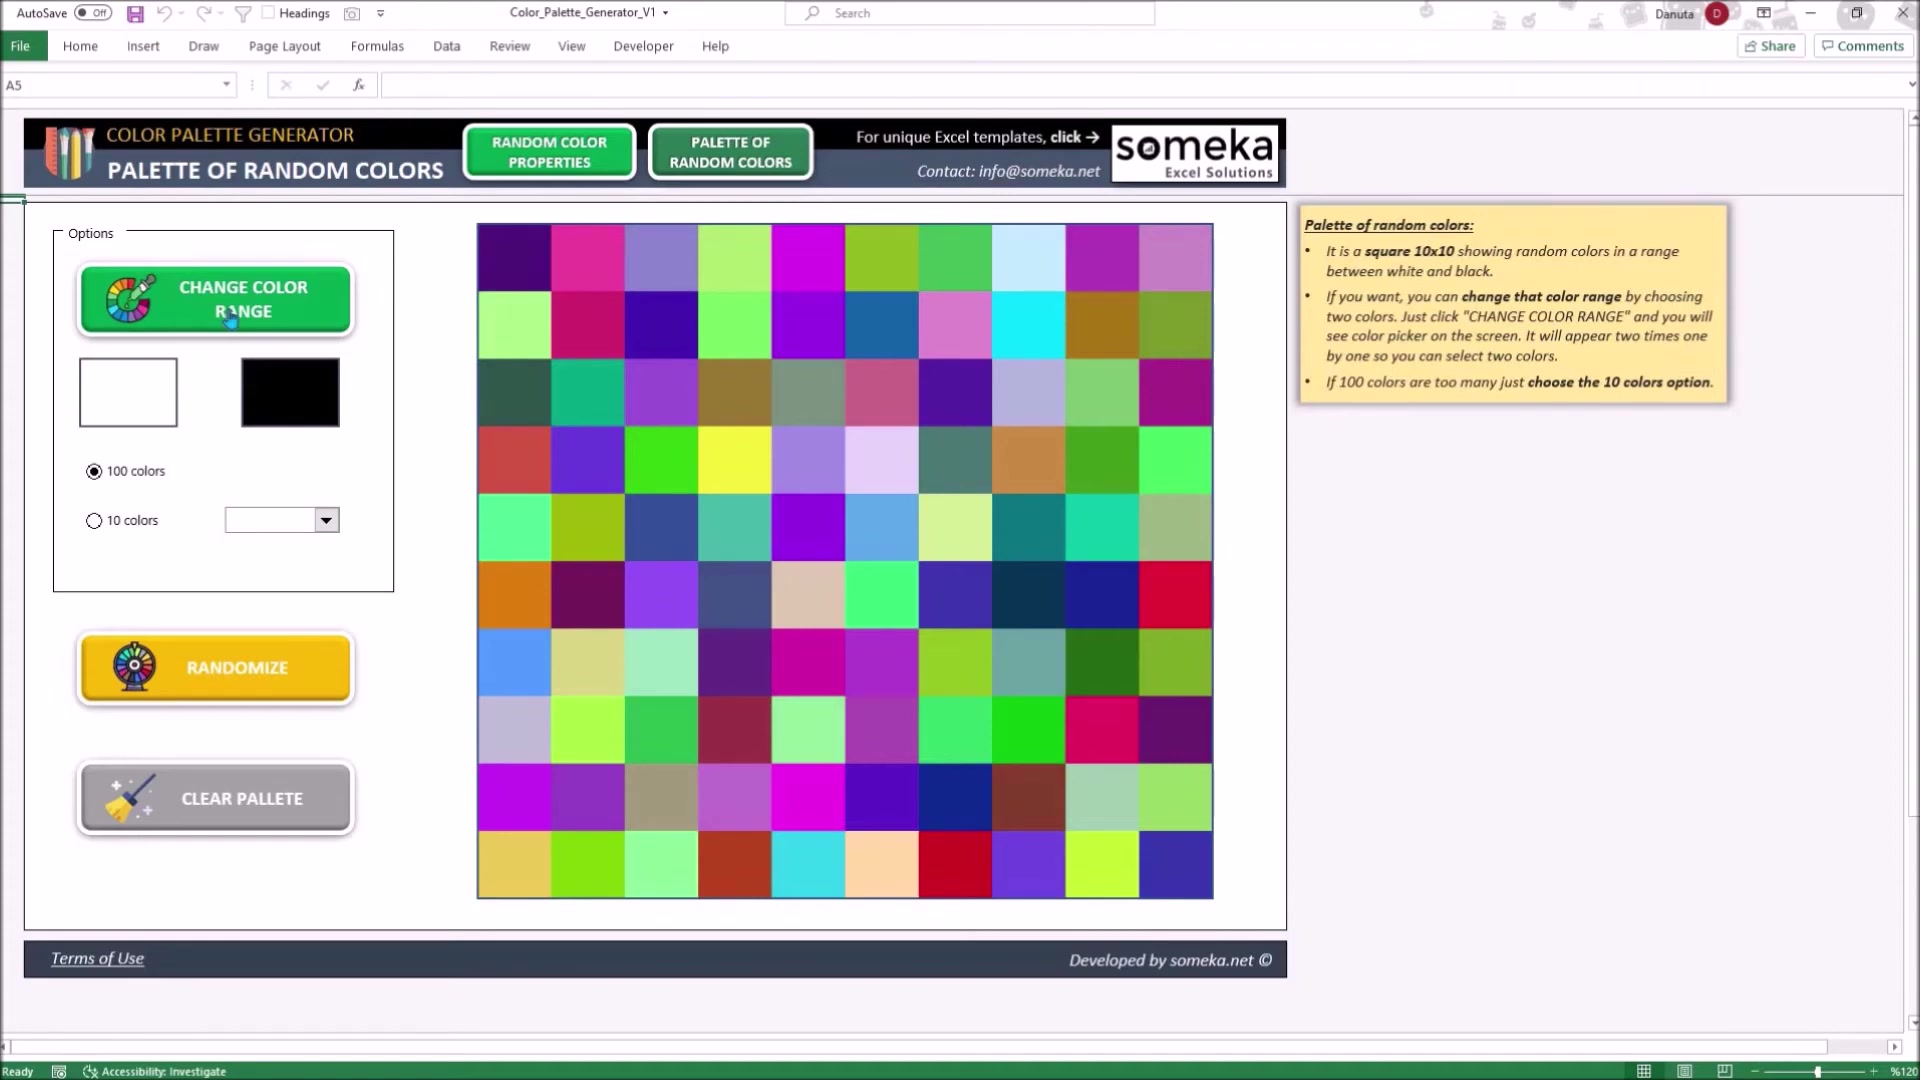1920x1080 pixels.
Task: Click the Accessibility: Investigate status item
Action: 155,1071
